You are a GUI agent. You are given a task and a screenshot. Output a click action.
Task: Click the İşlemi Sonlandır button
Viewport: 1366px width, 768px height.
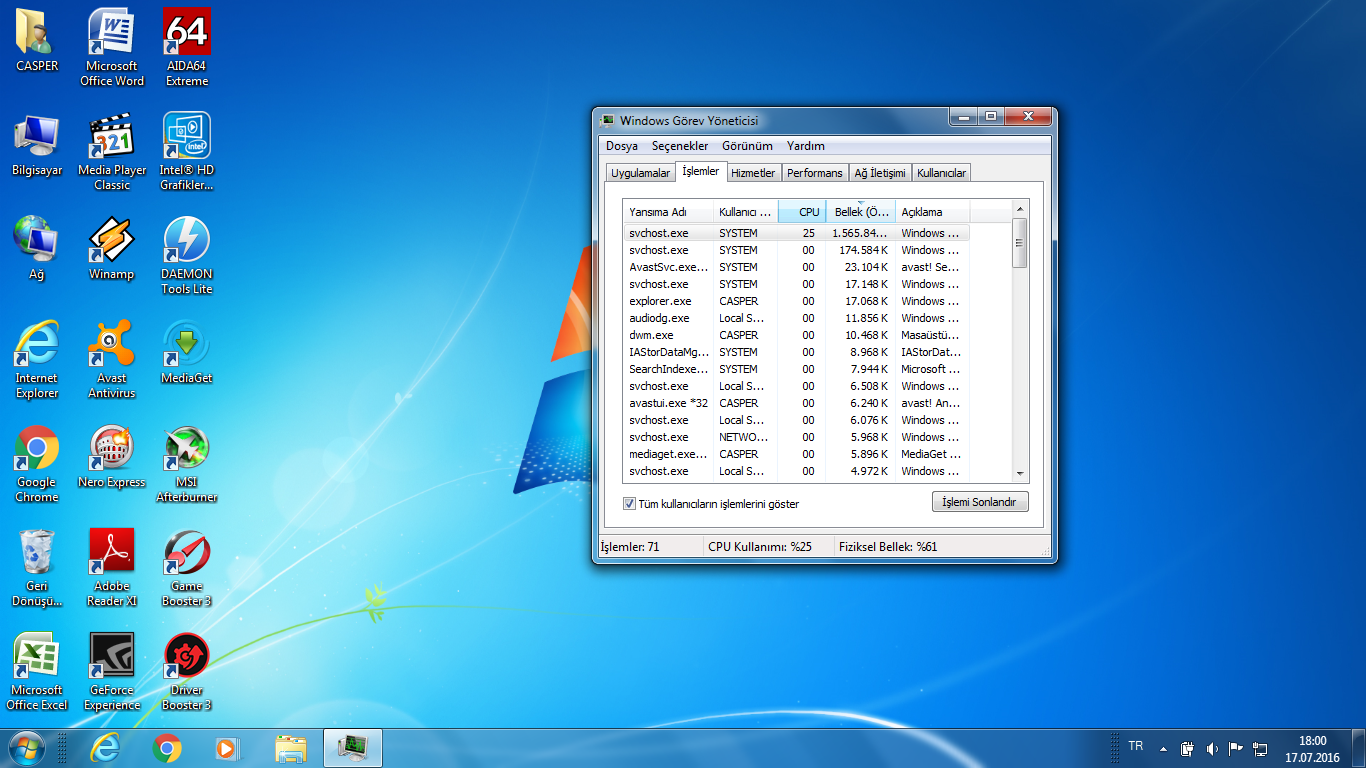(979, 502)
